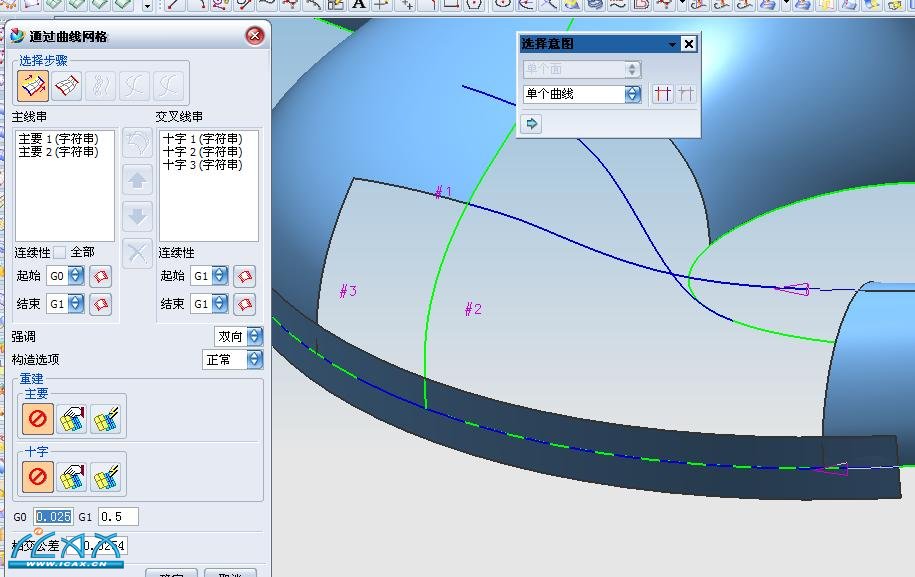Toggle the 全部 continuity checkbox

coord(60,253)
